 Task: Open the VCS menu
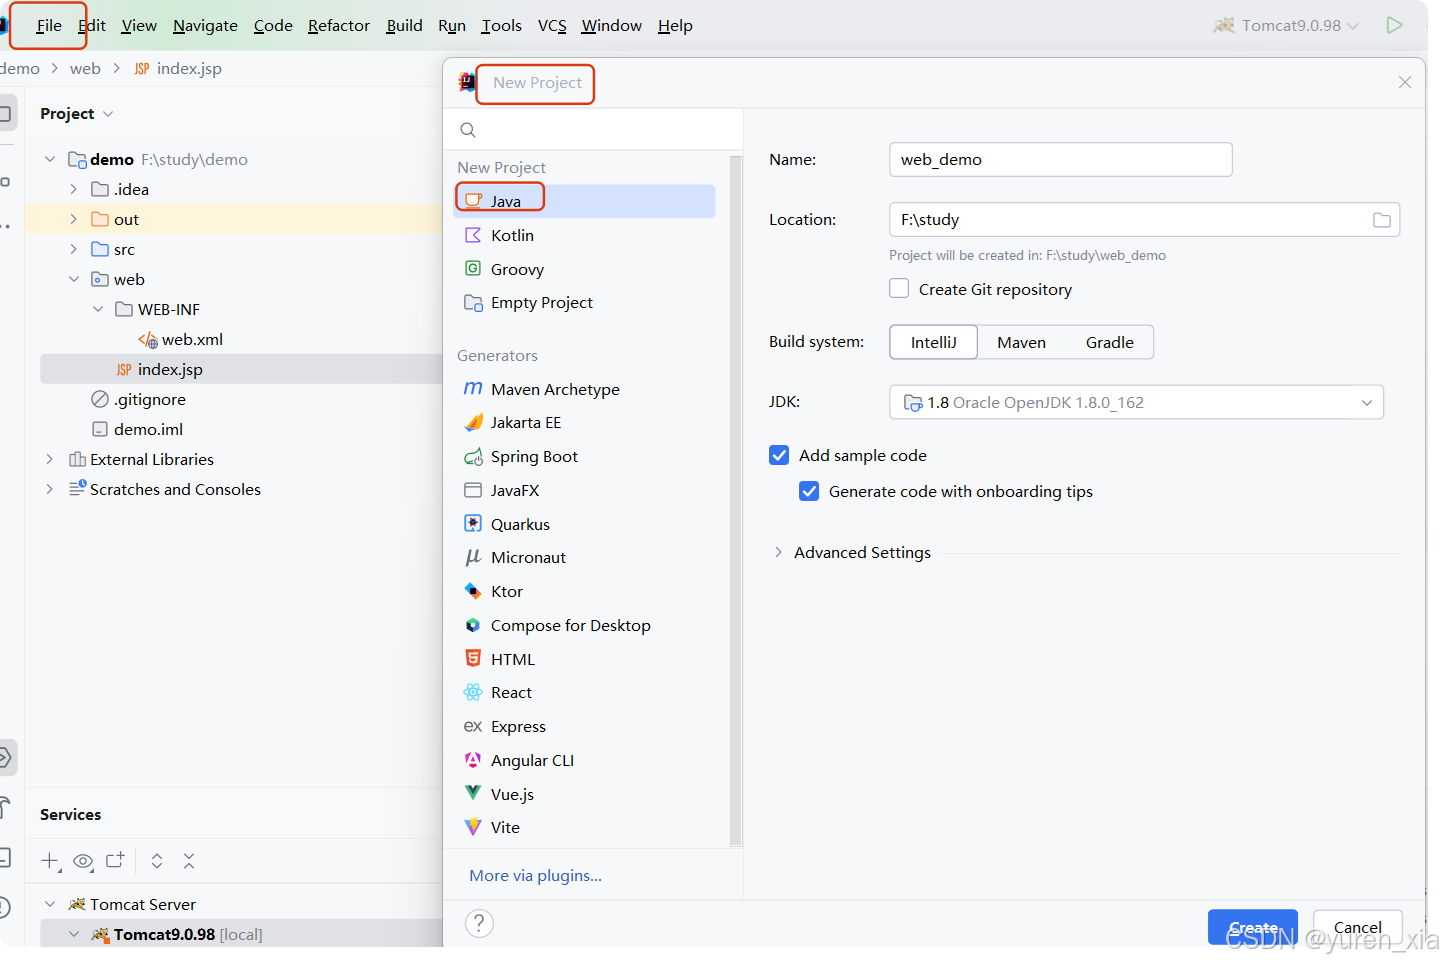[552, 26]
